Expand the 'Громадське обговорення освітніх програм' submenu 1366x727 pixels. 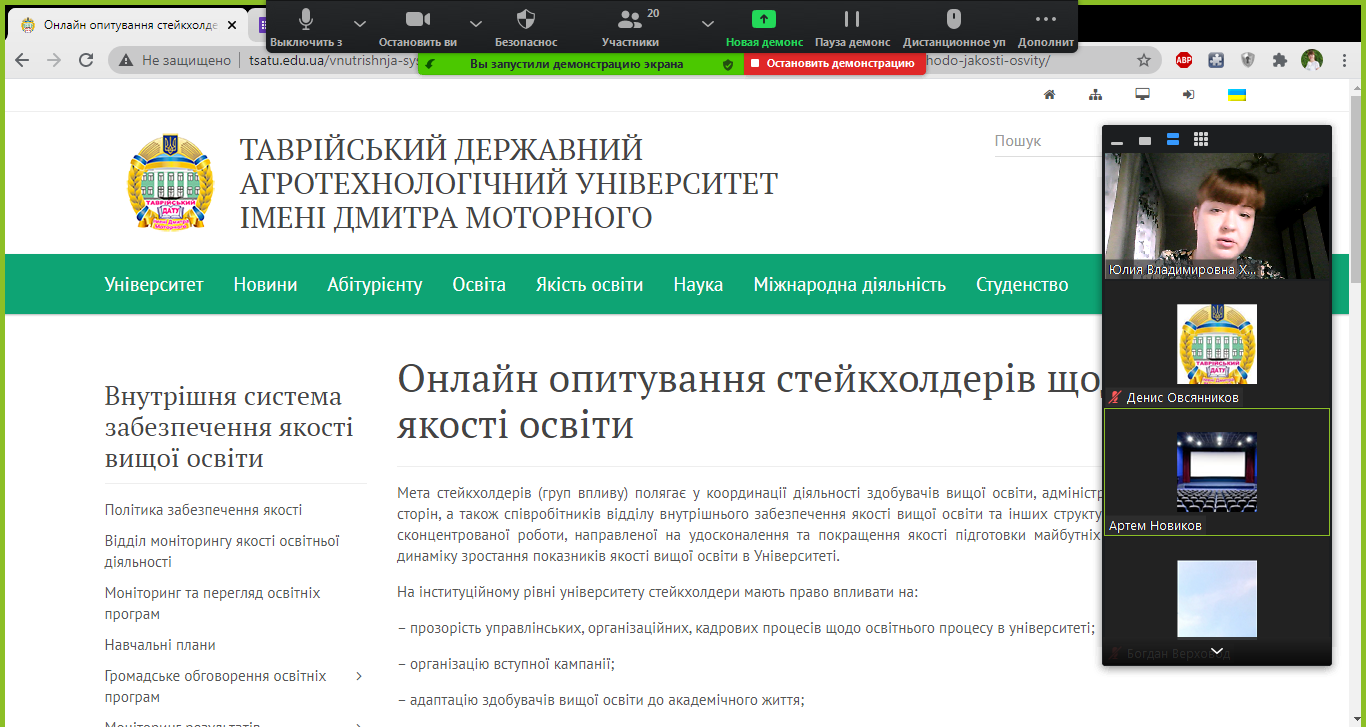click(359, 677)
